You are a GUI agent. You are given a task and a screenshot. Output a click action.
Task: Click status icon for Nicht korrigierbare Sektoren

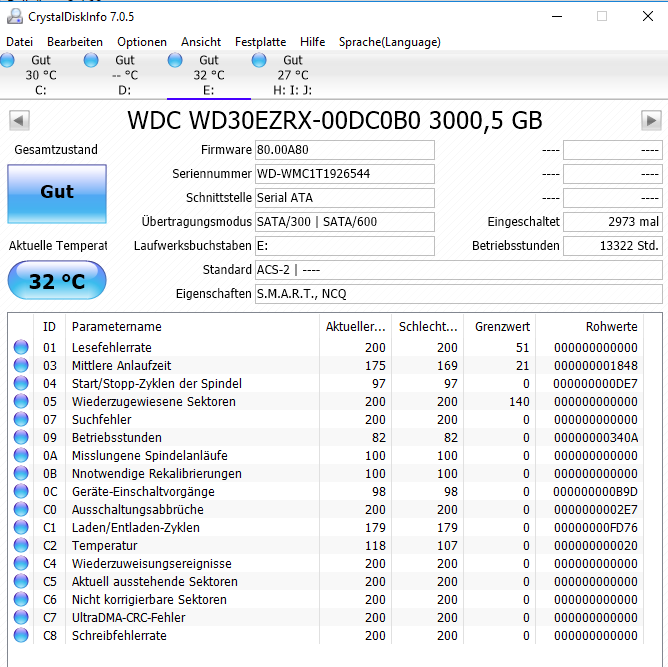point(21,599)
